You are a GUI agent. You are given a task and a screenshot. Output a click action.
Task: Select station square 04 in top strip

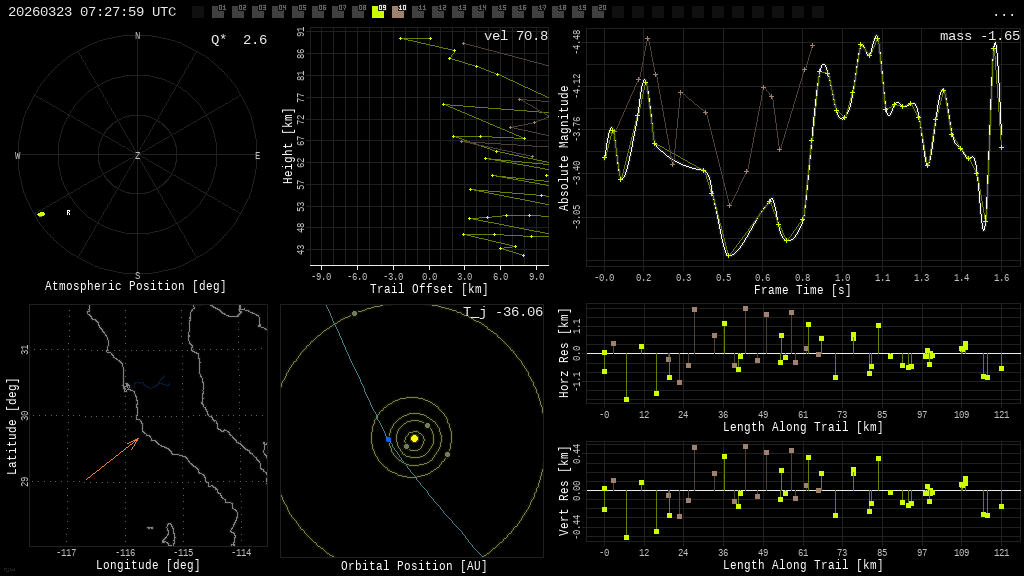pyautogui.click(x=278, y=12)
